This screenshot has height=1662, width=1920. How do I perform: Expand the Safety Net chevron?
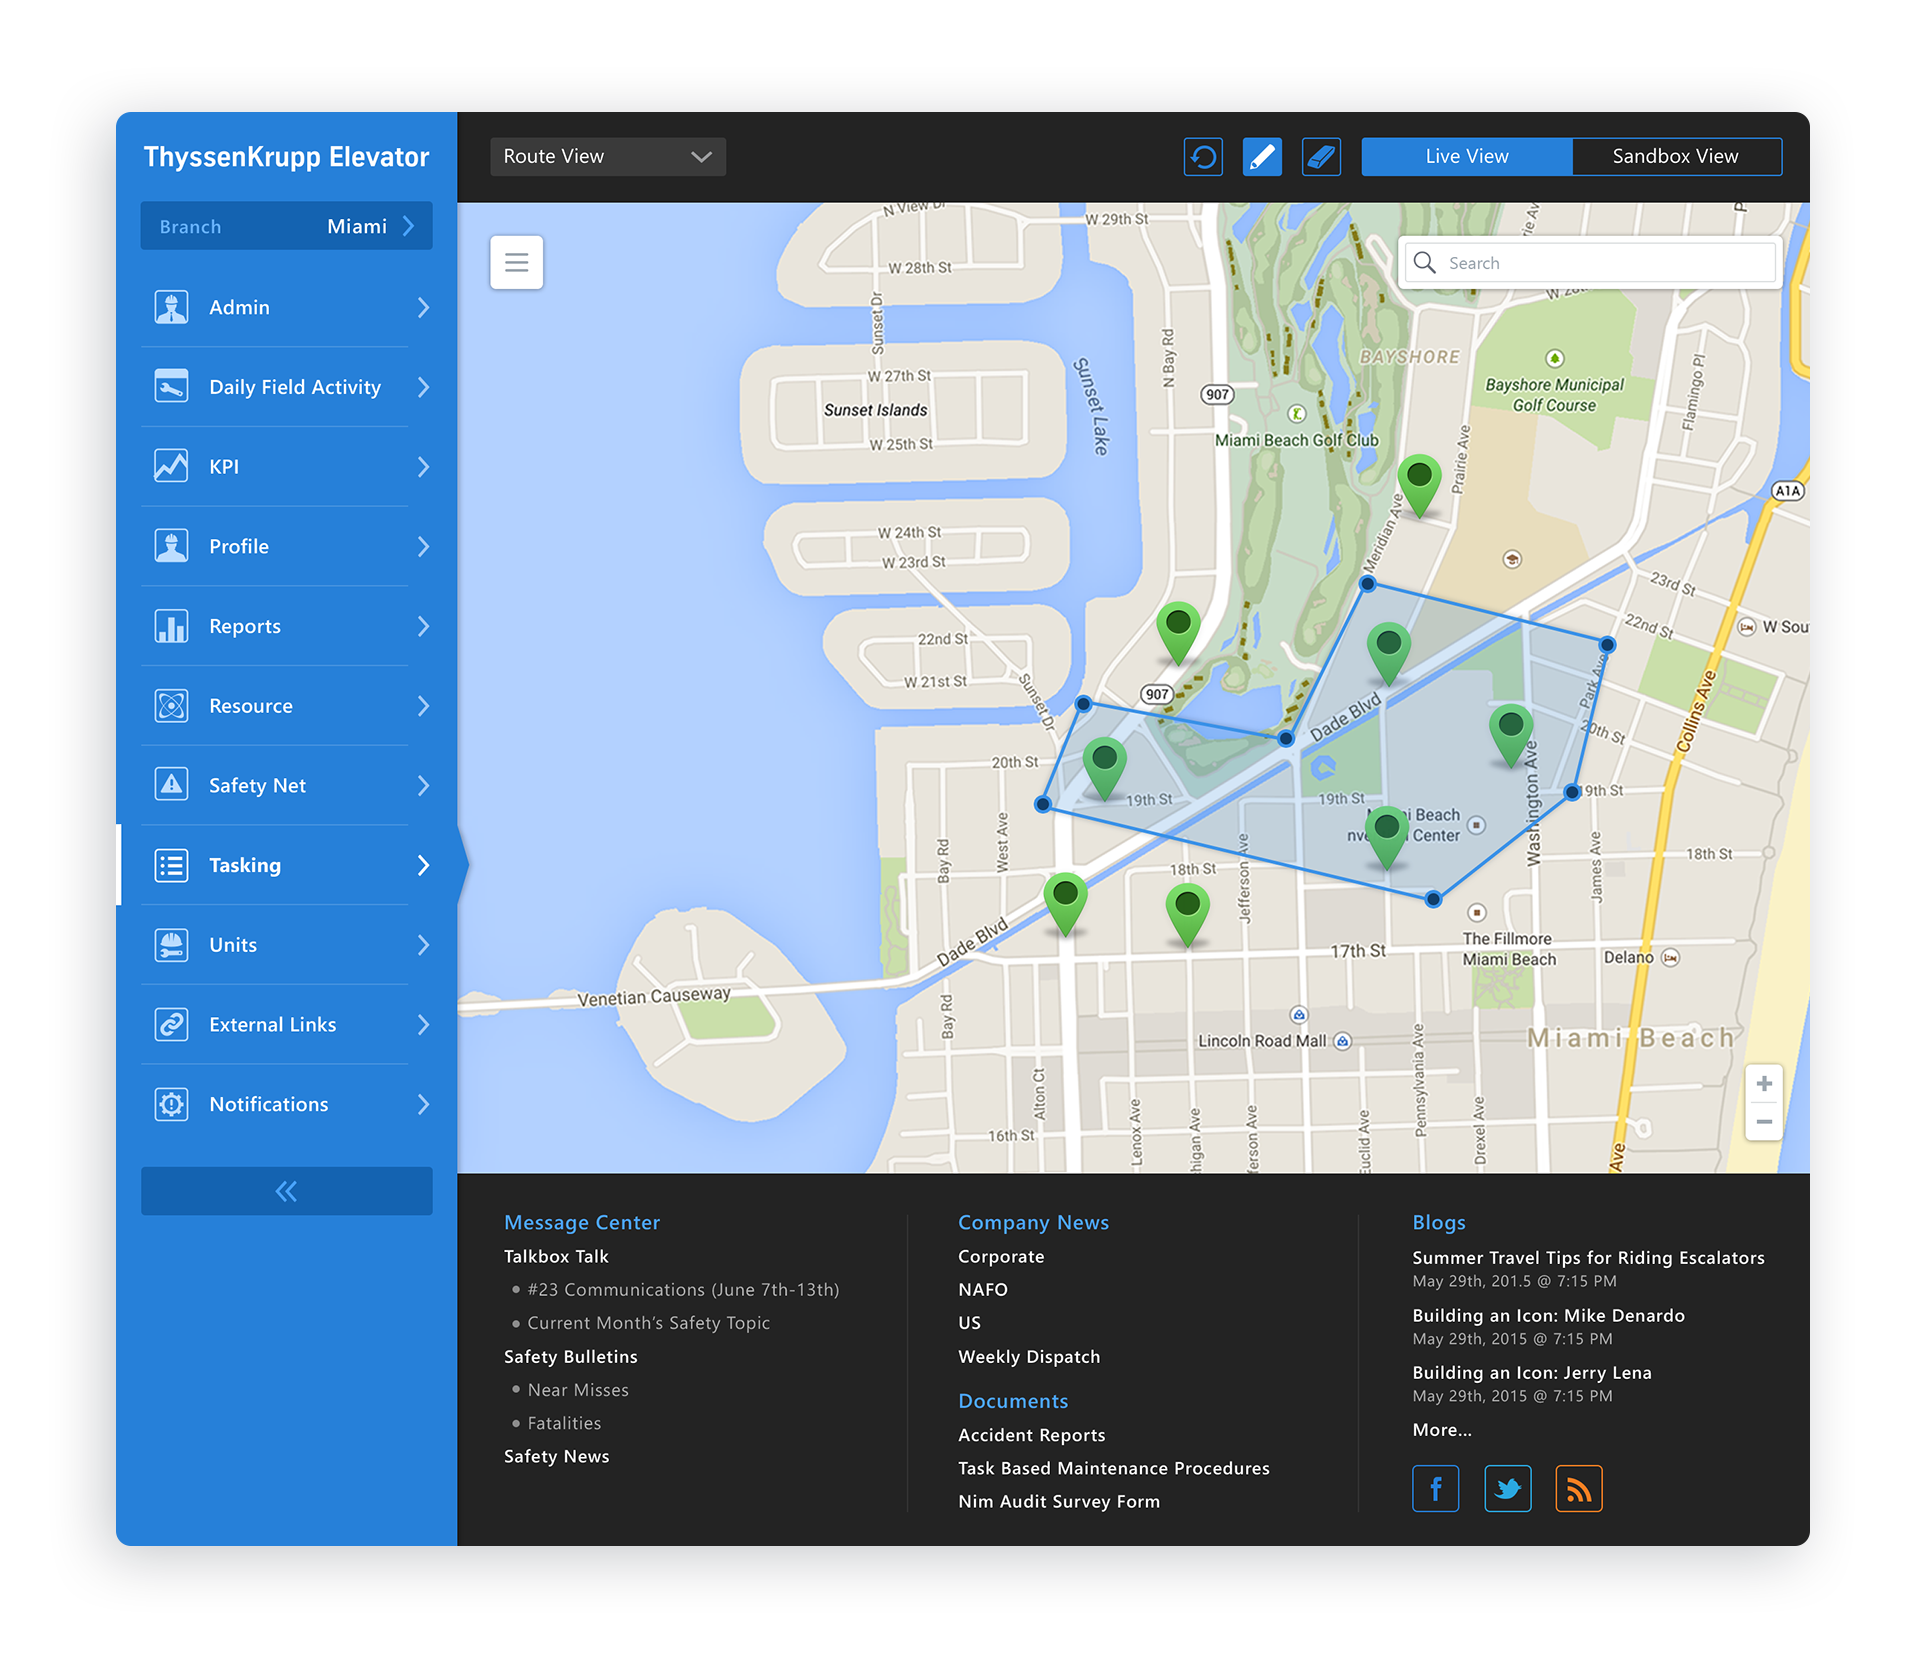pos(423,785)
